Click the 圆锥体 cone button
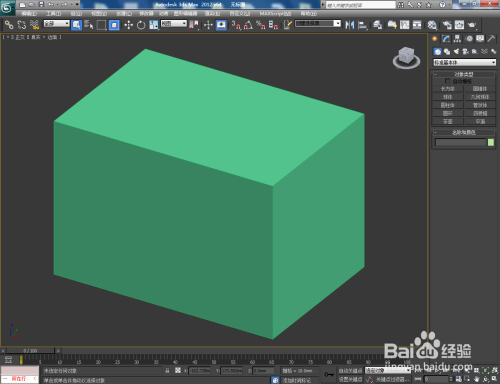 coord(480,89)
